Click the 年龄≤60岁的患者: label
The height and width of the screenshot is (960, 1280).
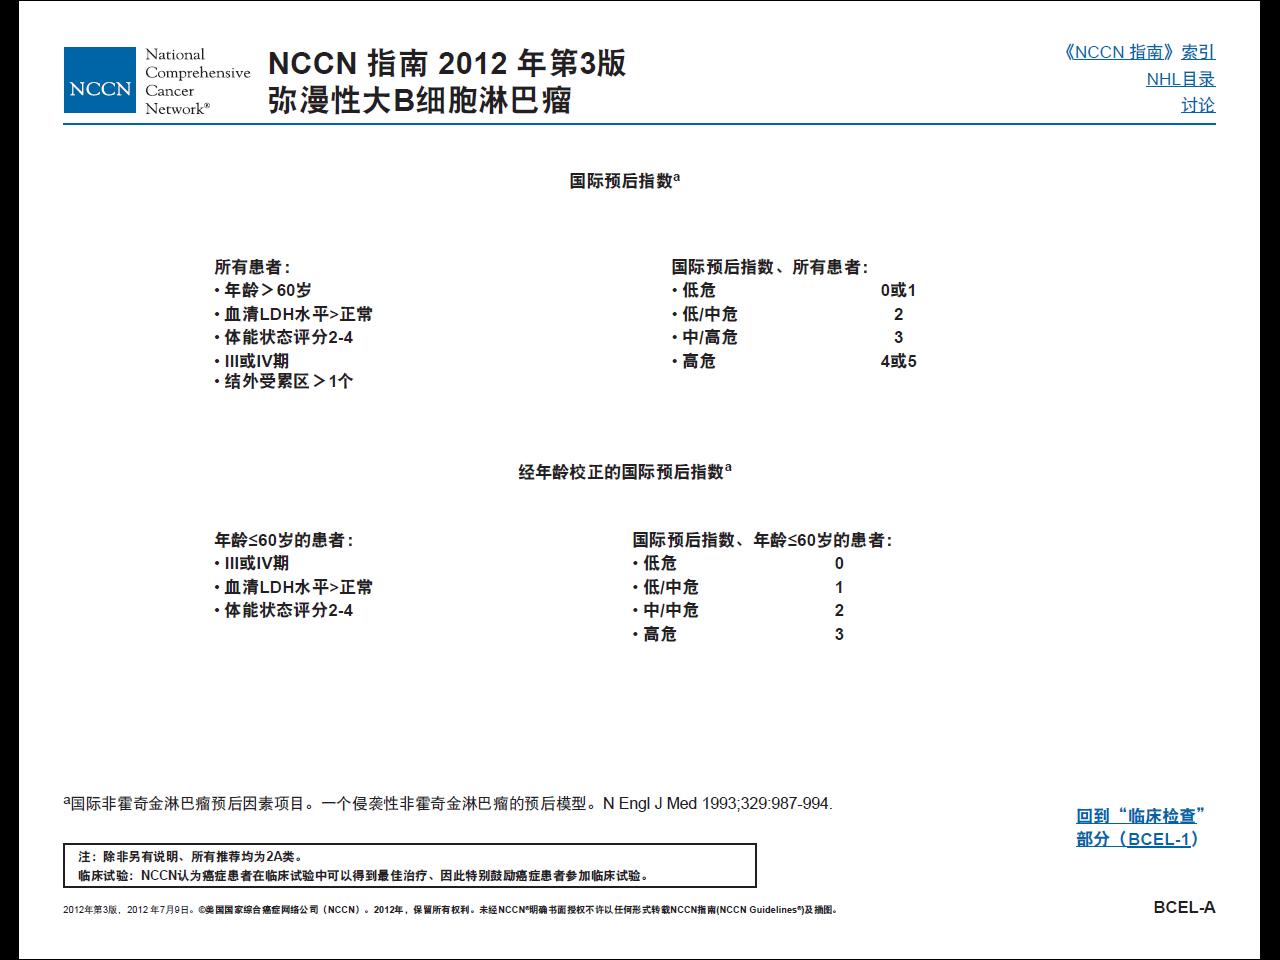click(284, 540)
